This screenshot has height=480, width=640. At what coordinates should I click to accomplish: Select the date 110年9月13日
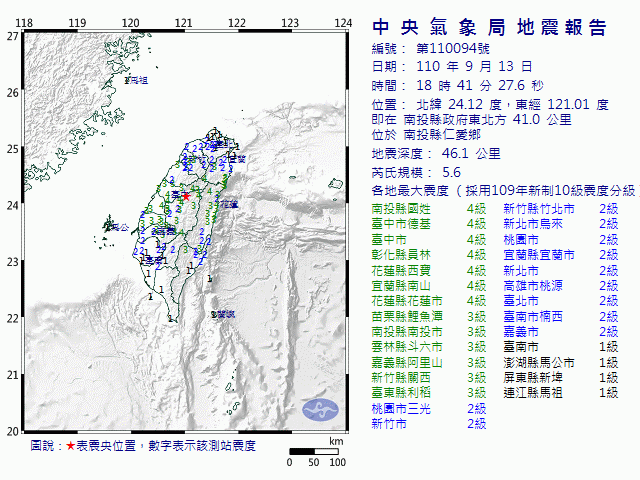474,66
